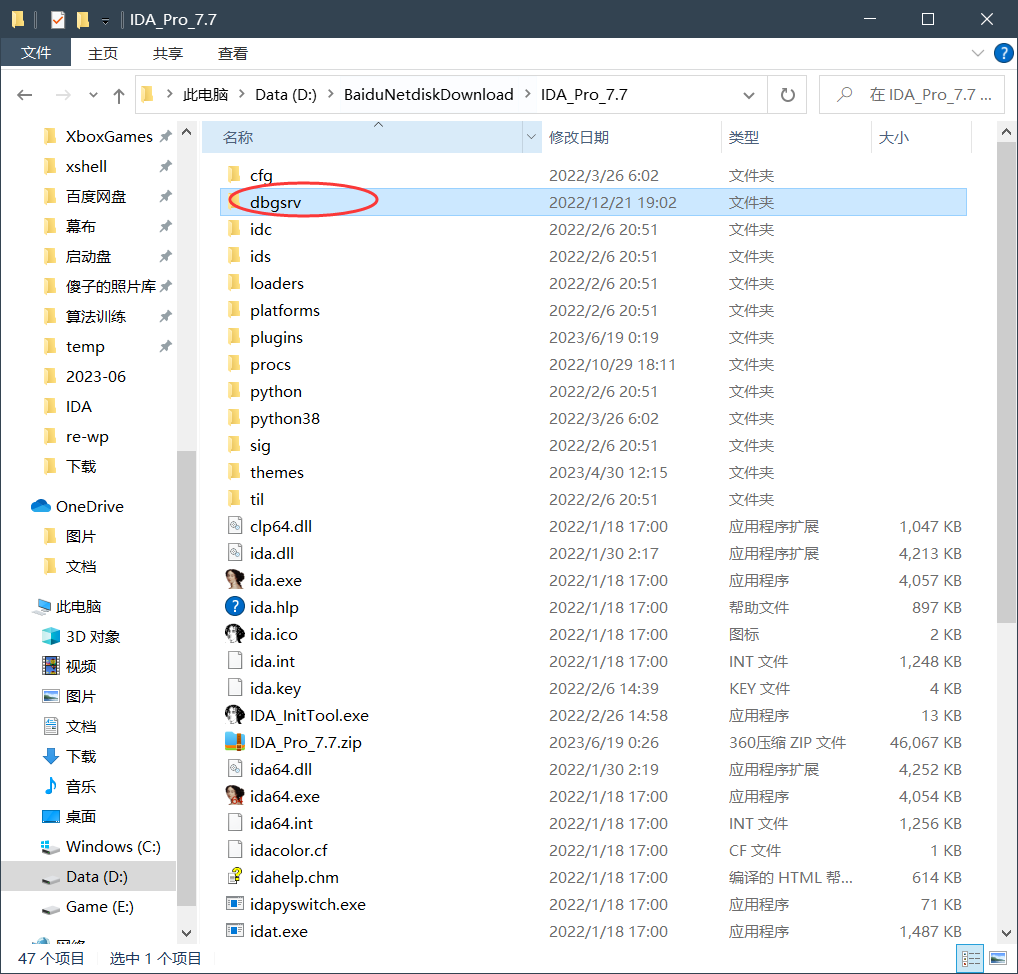
Task: Click the ida64.exe application icon
Action: tap(234, 796)
